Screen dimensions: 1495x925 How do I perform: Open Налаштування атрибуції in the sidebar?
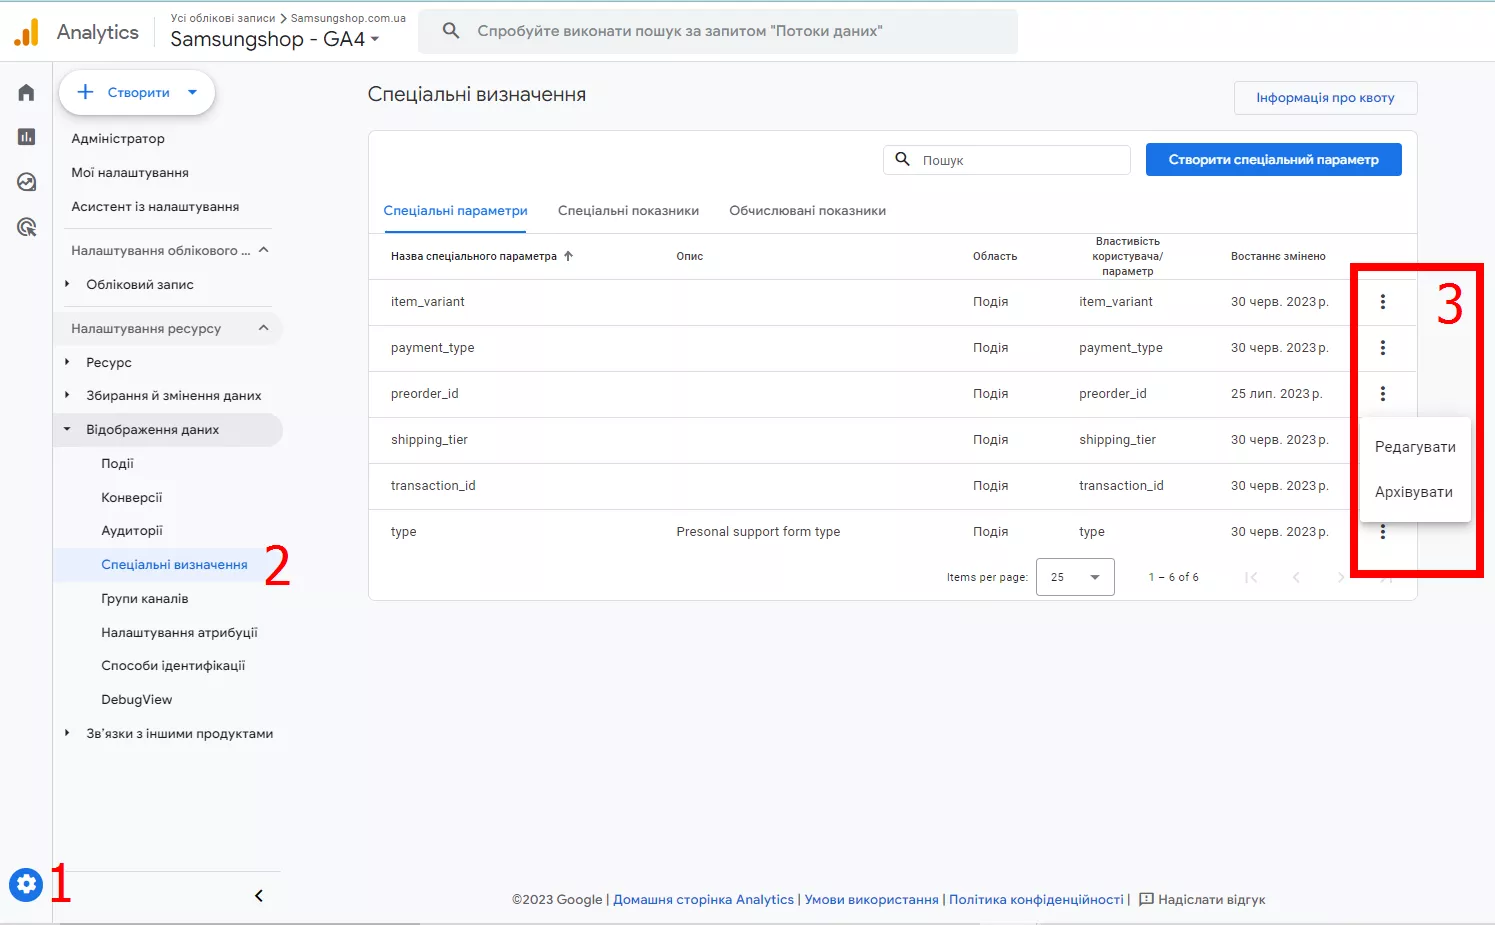point(179,633)
